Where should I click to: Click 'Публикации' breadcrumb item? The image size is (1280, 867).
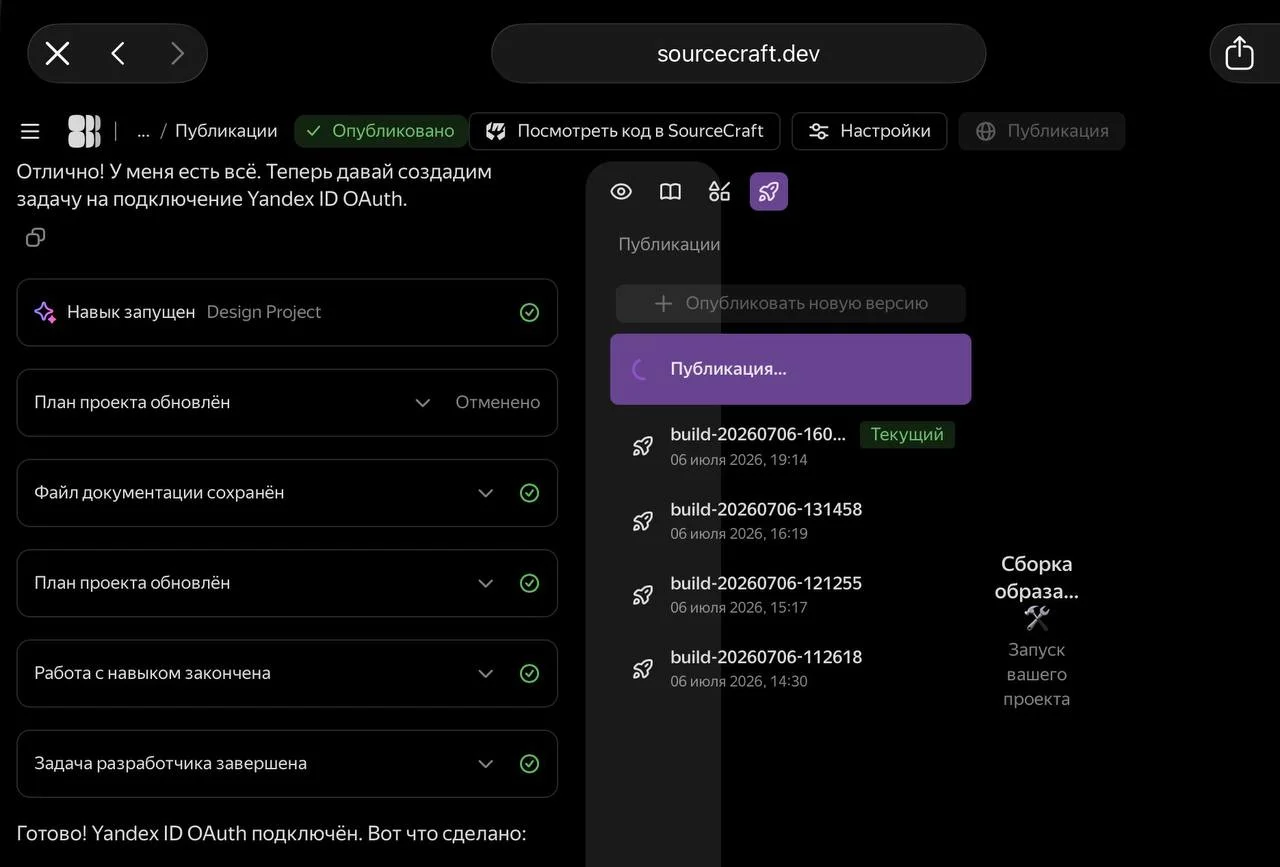(226, 131)
